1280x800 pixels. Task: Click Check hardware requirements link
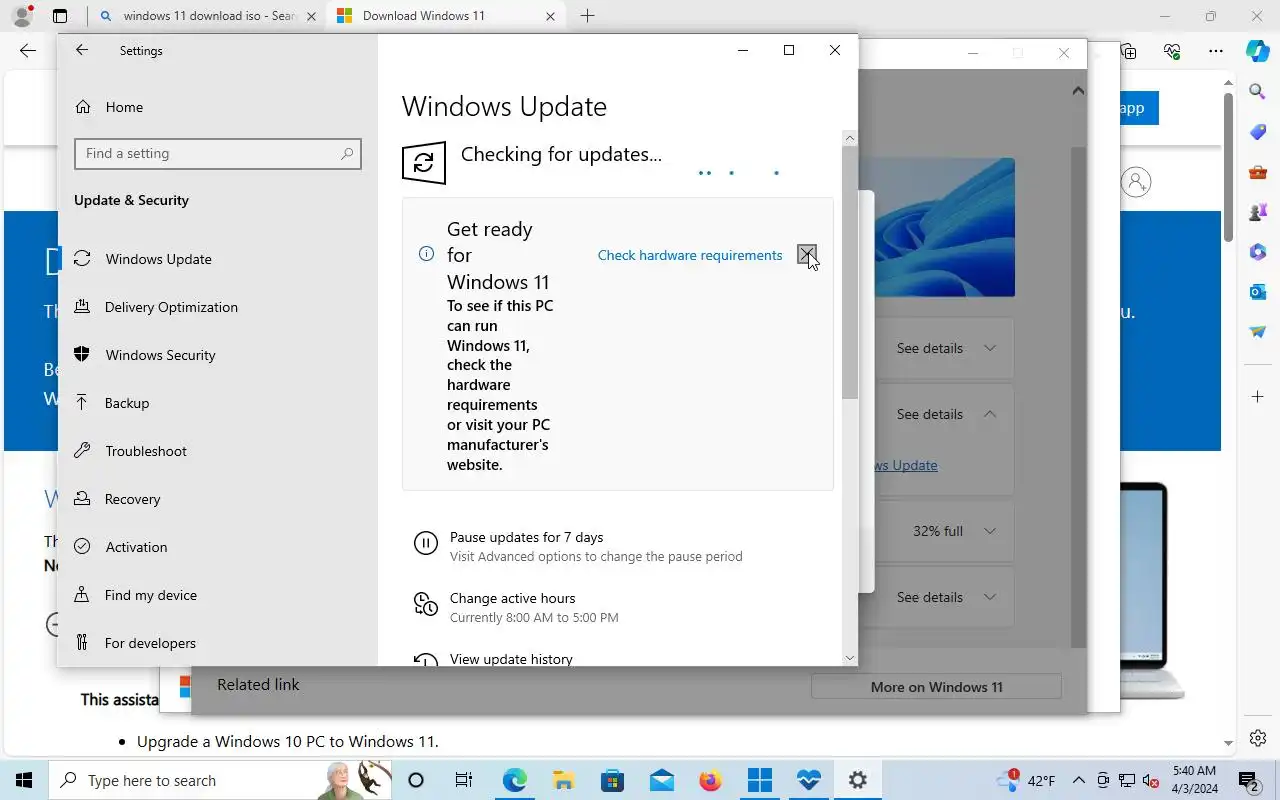pos(690,255)
